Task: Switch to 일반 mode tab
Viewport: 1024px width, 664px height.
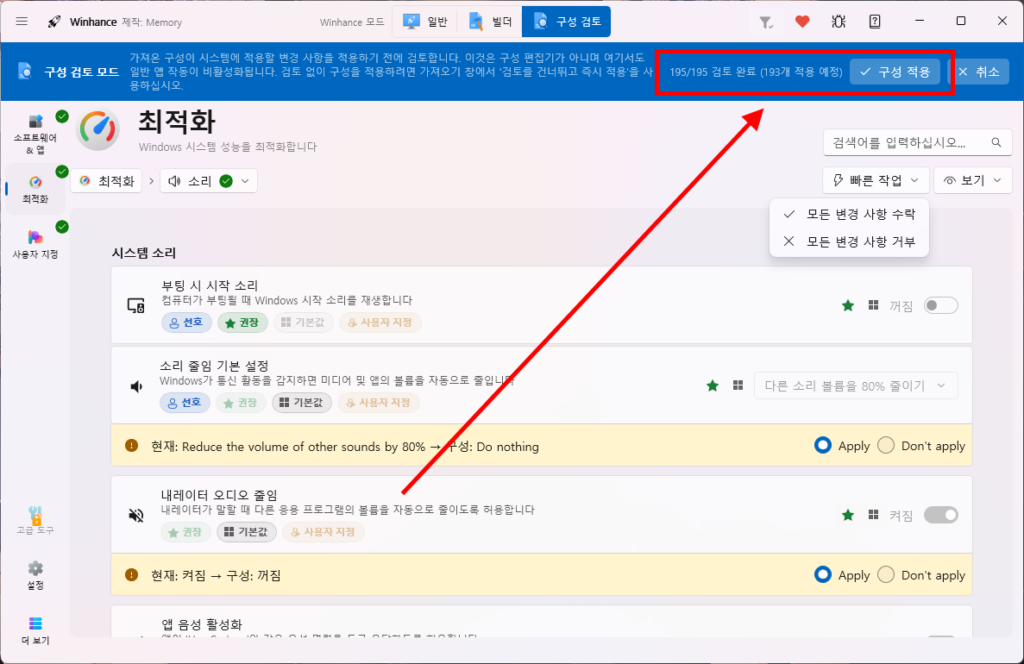Action: coord(425,22)
